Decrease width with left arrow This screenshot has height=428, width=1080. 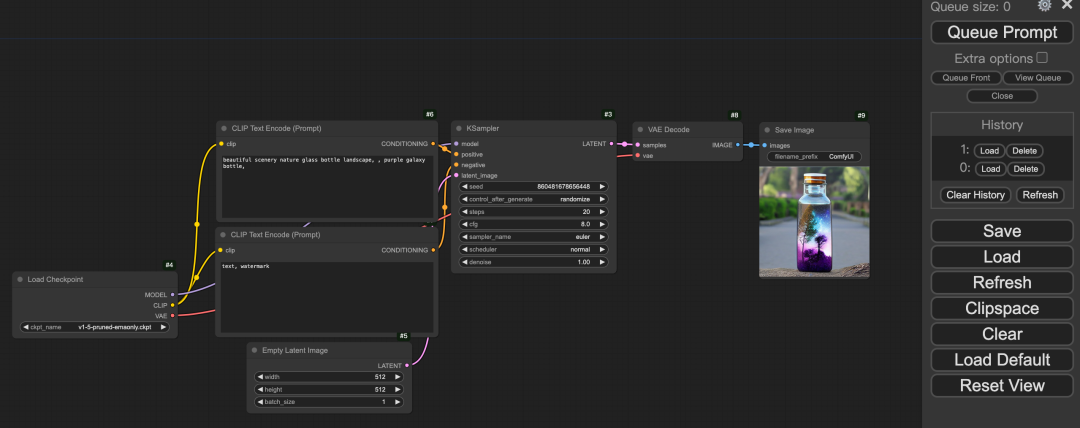(260, 377)
